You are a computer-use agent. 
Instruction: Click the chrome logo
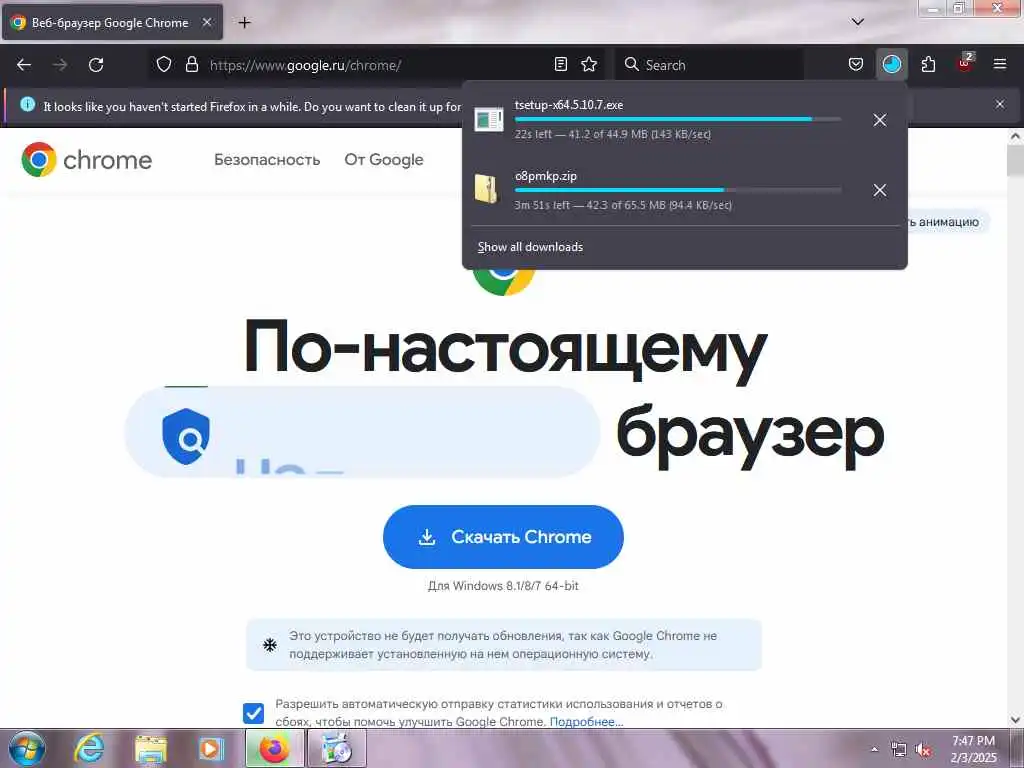point(86,160)
